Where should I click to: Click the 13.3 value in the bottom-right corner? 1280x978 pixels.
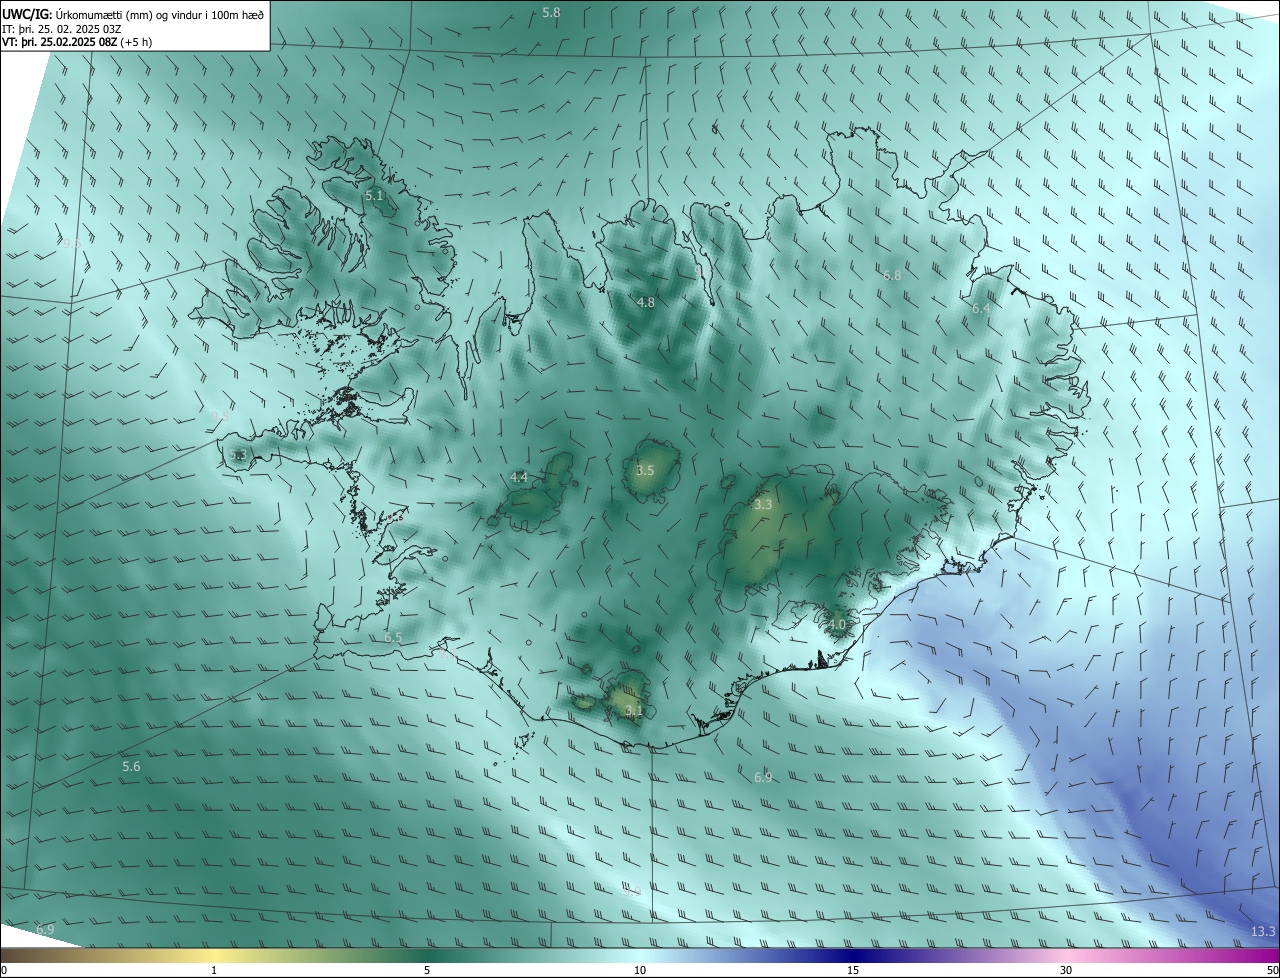[x=1263, y=931]
